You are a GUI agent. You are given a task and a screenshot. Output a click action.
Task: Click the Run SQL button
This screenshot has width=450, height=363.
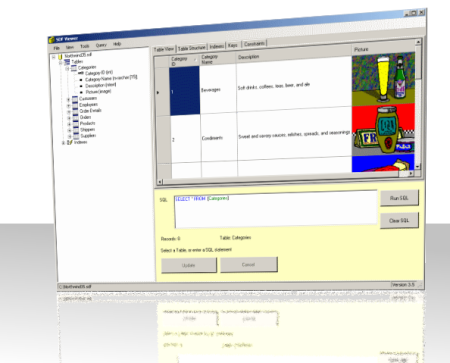pos(399,198)
